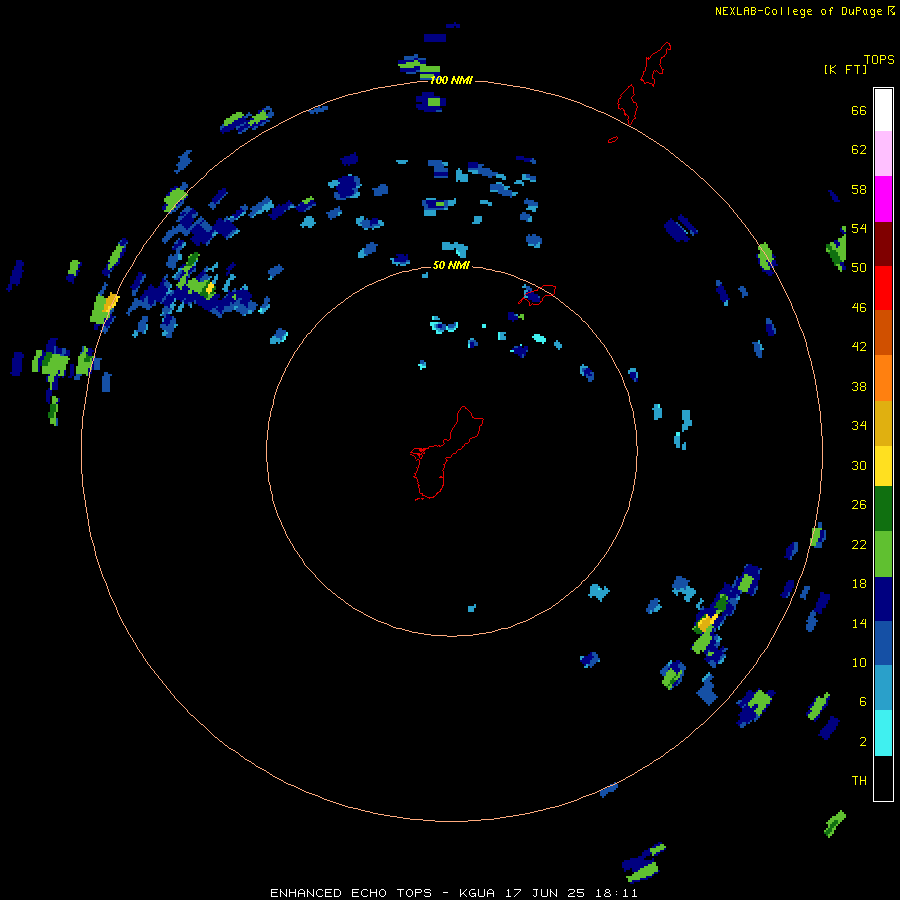Screen dimensions: 900x900
Task: Click the 18 legend value
Action: [x=859, y=584]
